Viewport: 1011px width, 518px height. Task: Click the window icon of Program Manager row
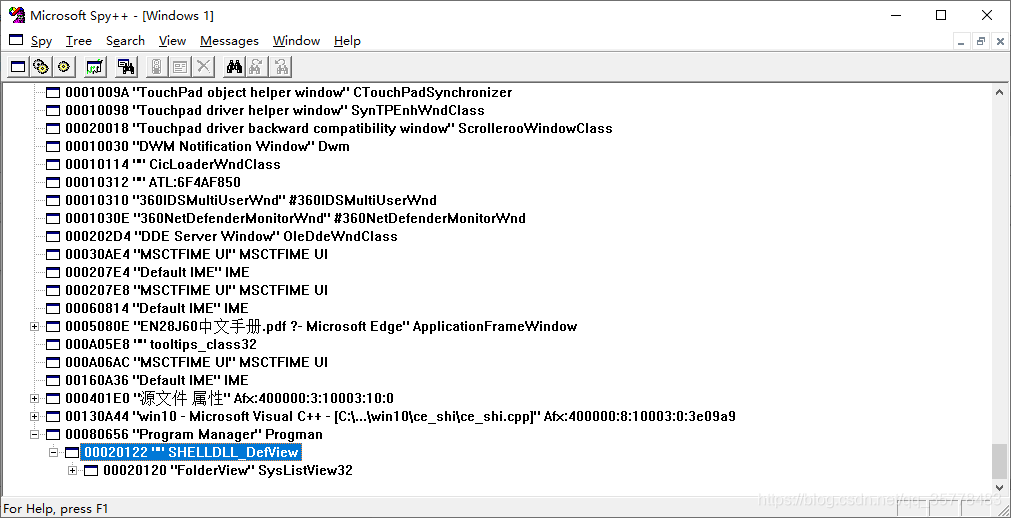click(x=54, y=435)
